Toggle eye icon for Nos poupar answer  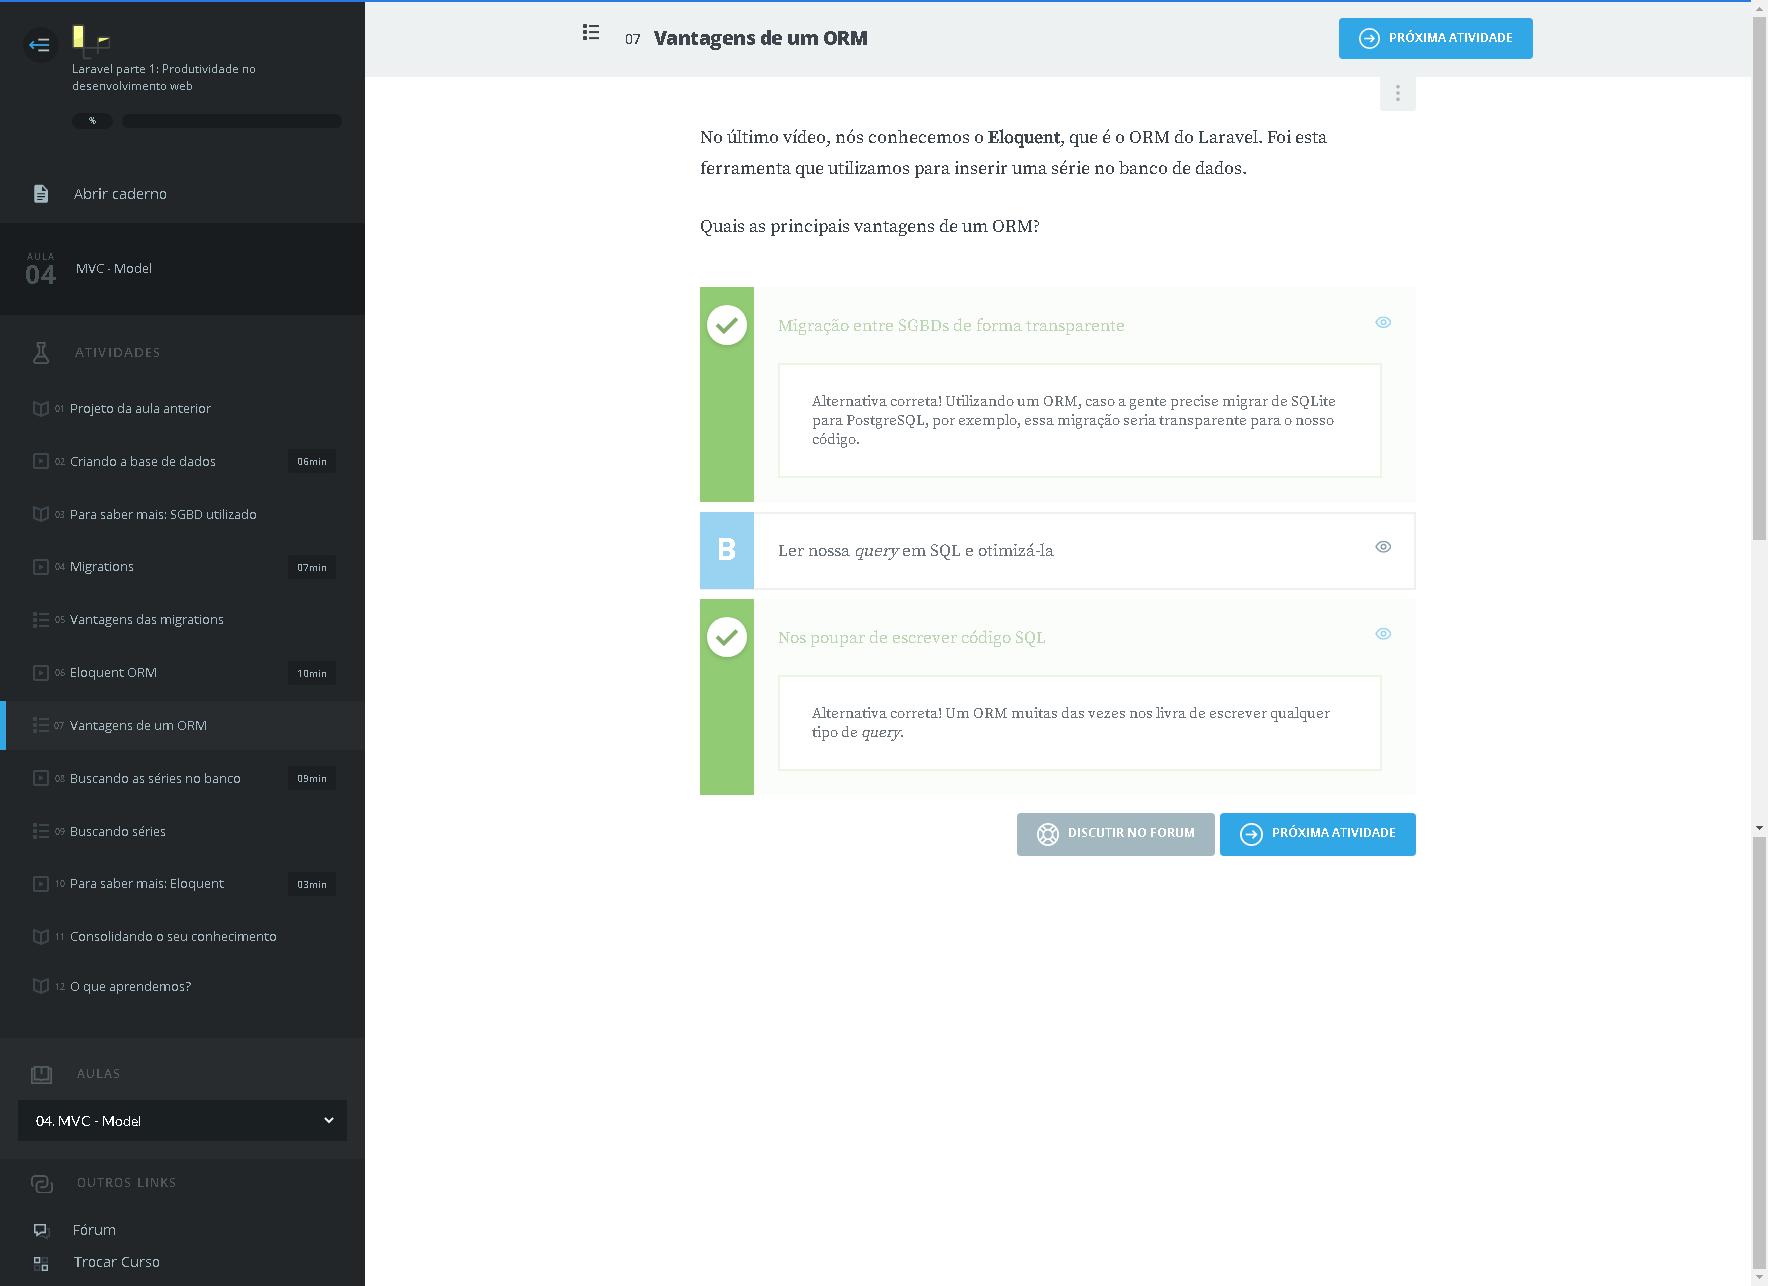1383,634
